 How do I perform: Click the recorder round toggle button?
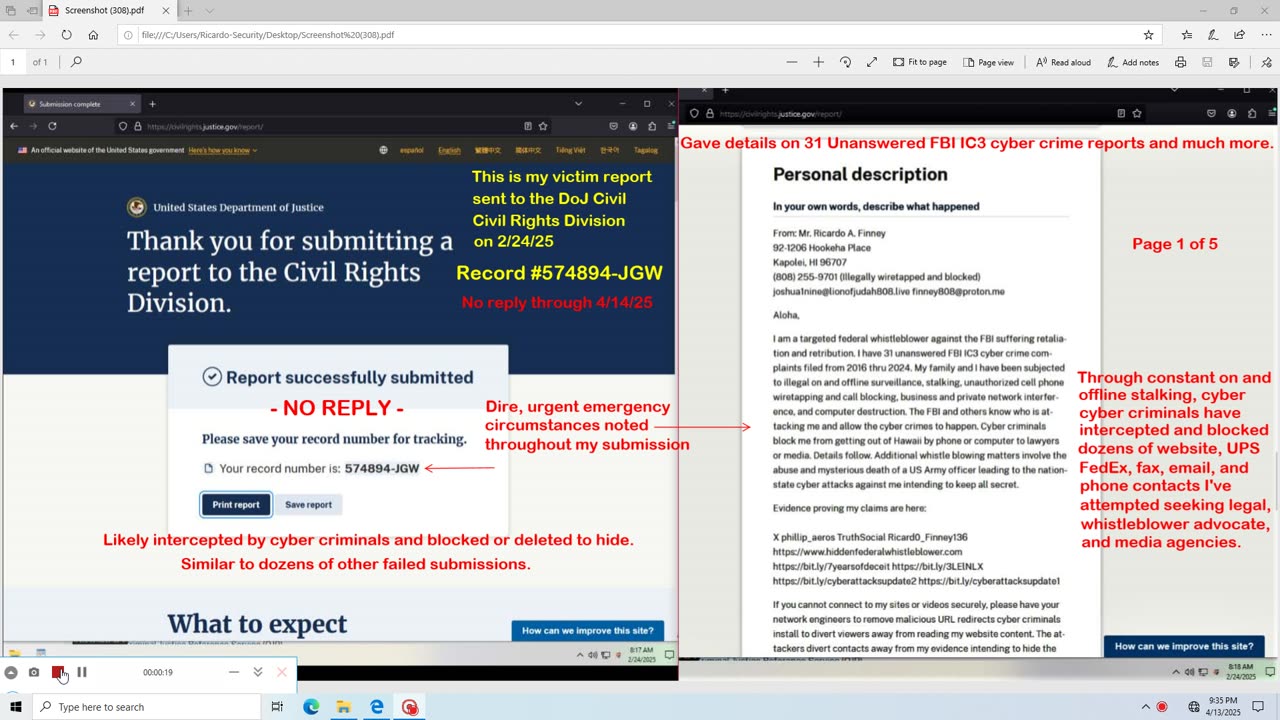coord(11,672)
